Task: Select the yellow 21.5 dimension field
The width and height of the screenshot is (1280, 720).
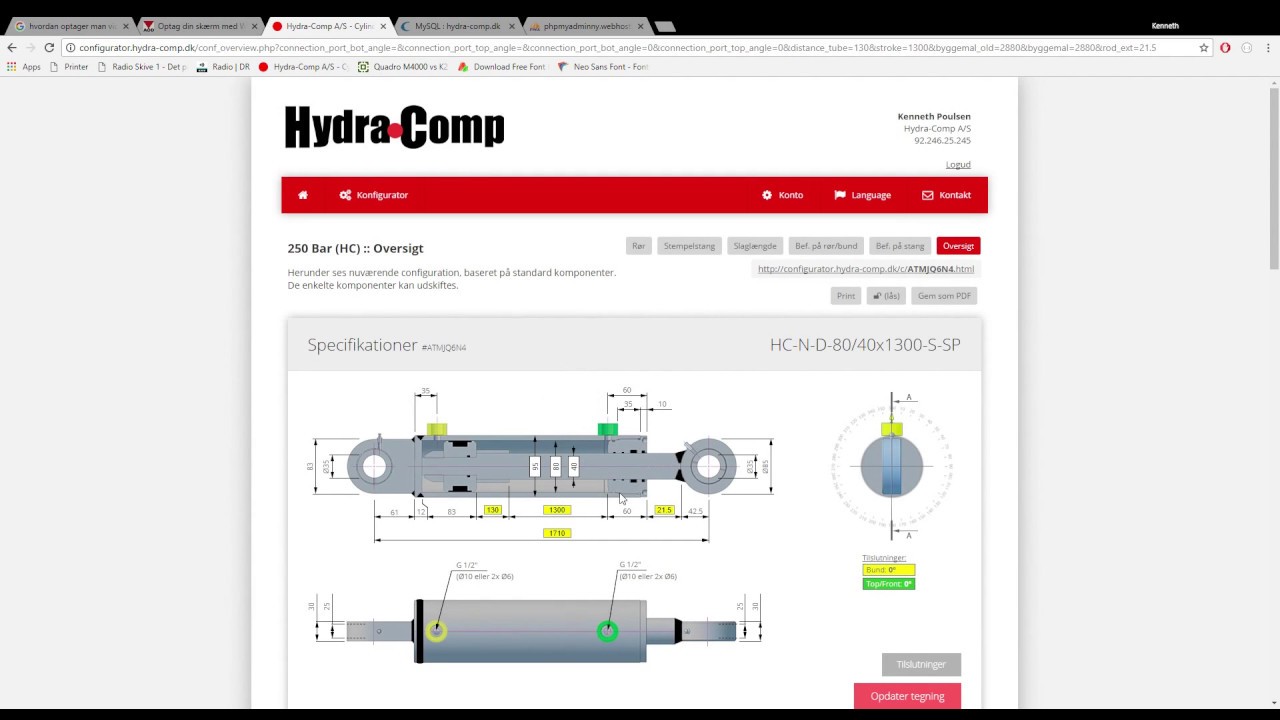Action: (x=664, y=510)
